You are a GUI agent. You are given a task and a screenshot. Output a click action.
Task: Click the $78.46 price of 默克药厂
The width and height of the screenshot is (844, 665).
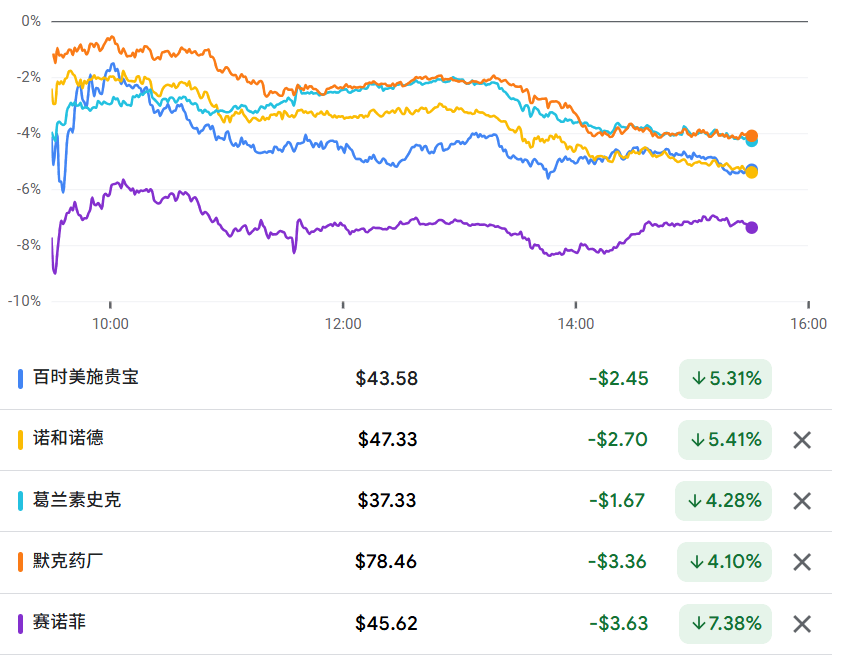[x=386, y=562]
